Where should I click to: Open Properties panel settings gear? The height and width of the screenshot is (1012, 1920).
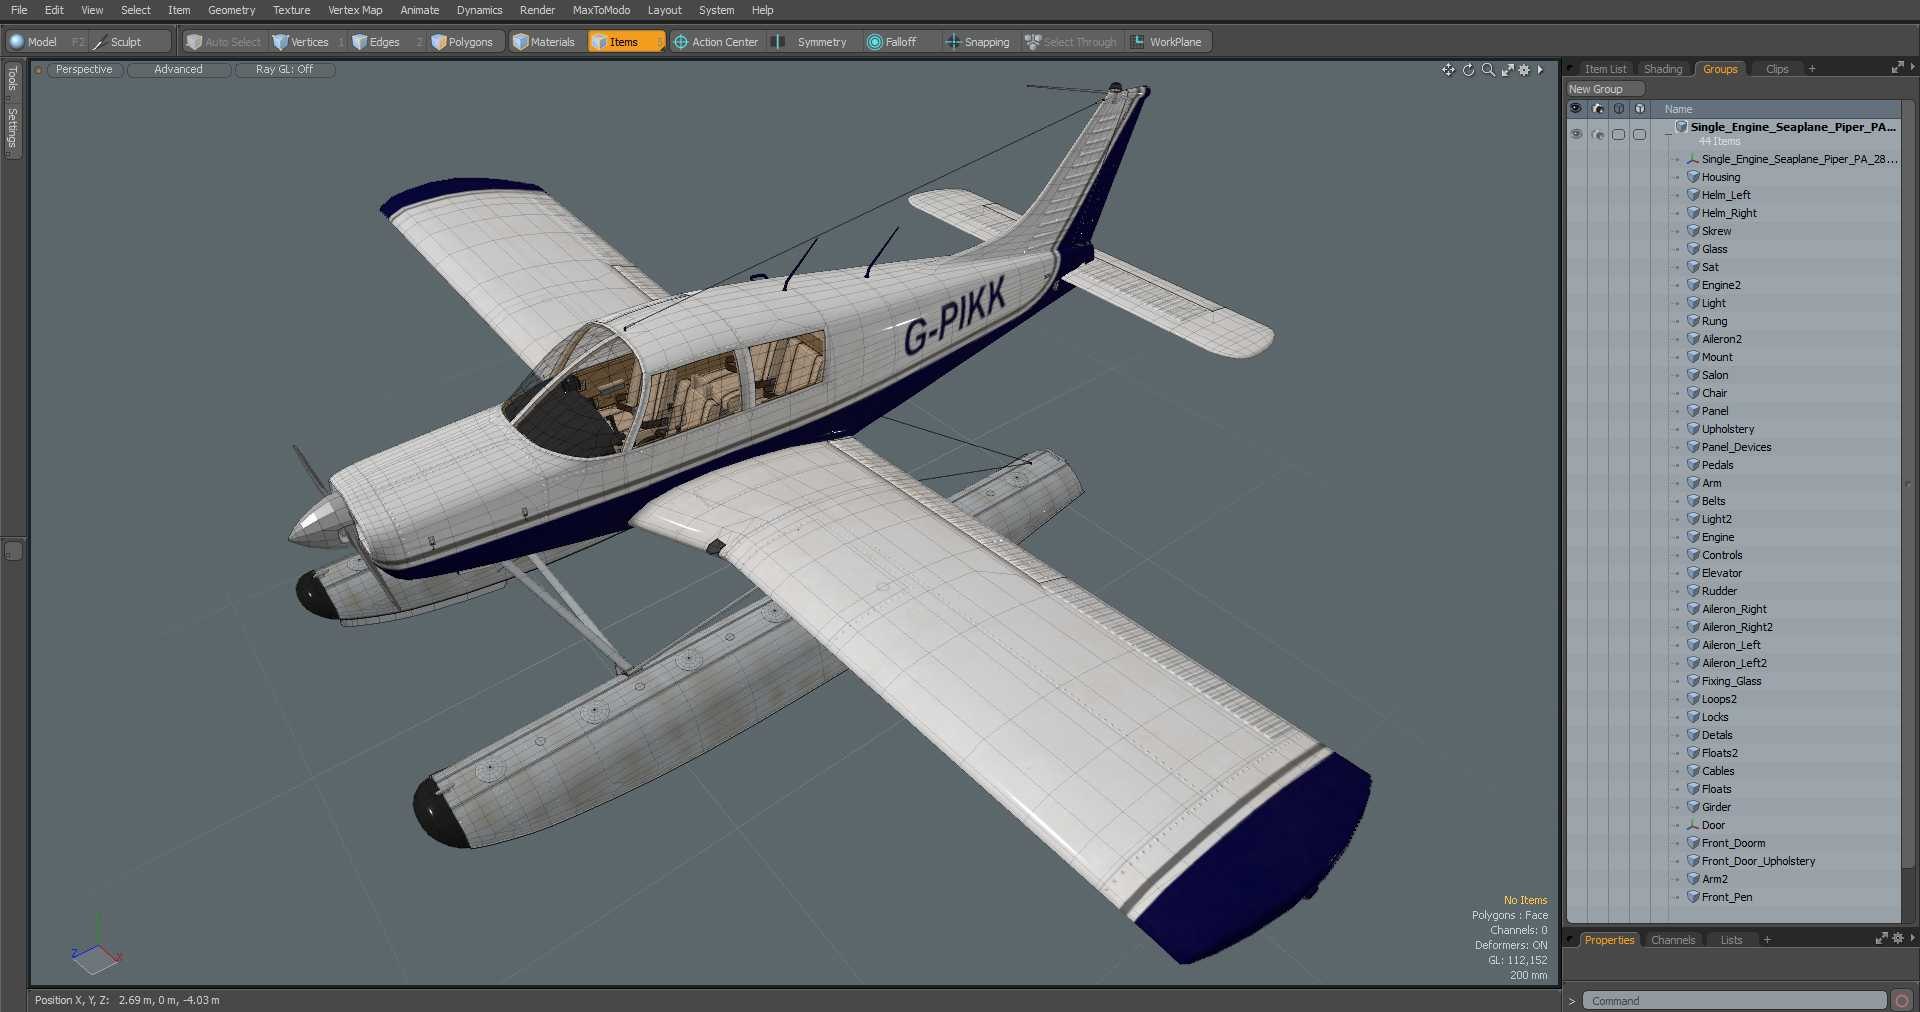[x=1898, y=939]
